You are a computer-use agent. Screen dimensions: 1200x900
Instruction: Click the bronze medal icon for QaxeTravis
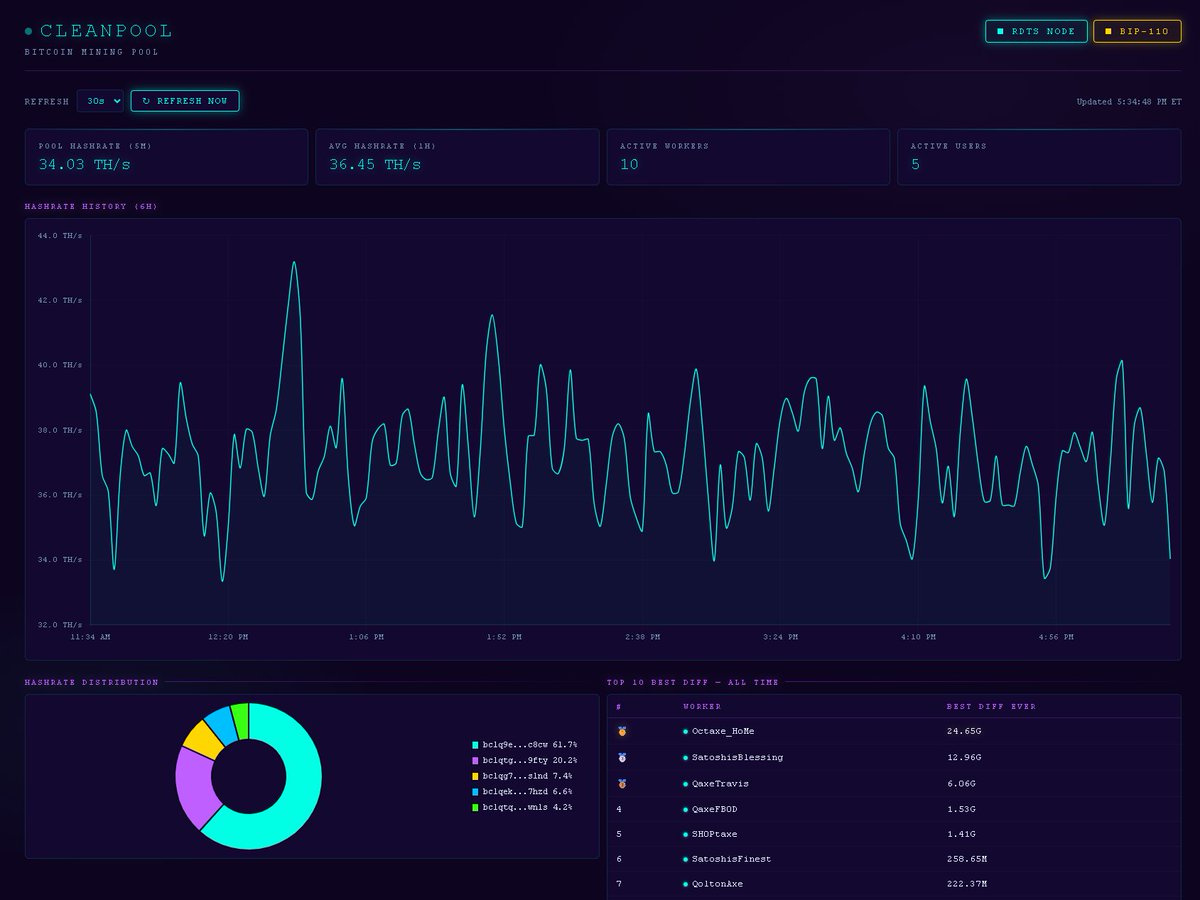[x=622, y=784]
